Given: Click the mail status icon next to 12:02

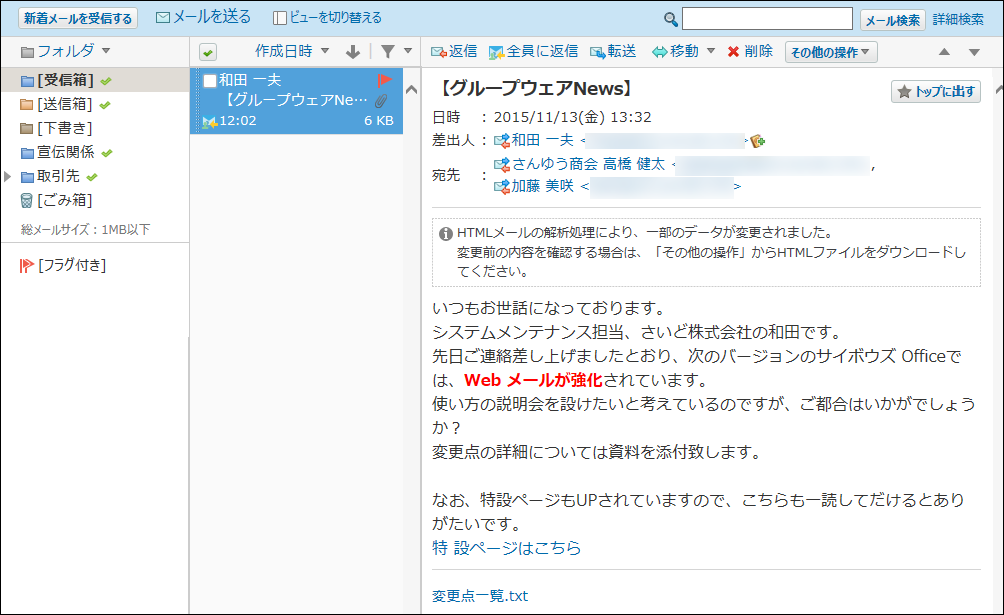Looking at the screenshot, I should point(209,121).
